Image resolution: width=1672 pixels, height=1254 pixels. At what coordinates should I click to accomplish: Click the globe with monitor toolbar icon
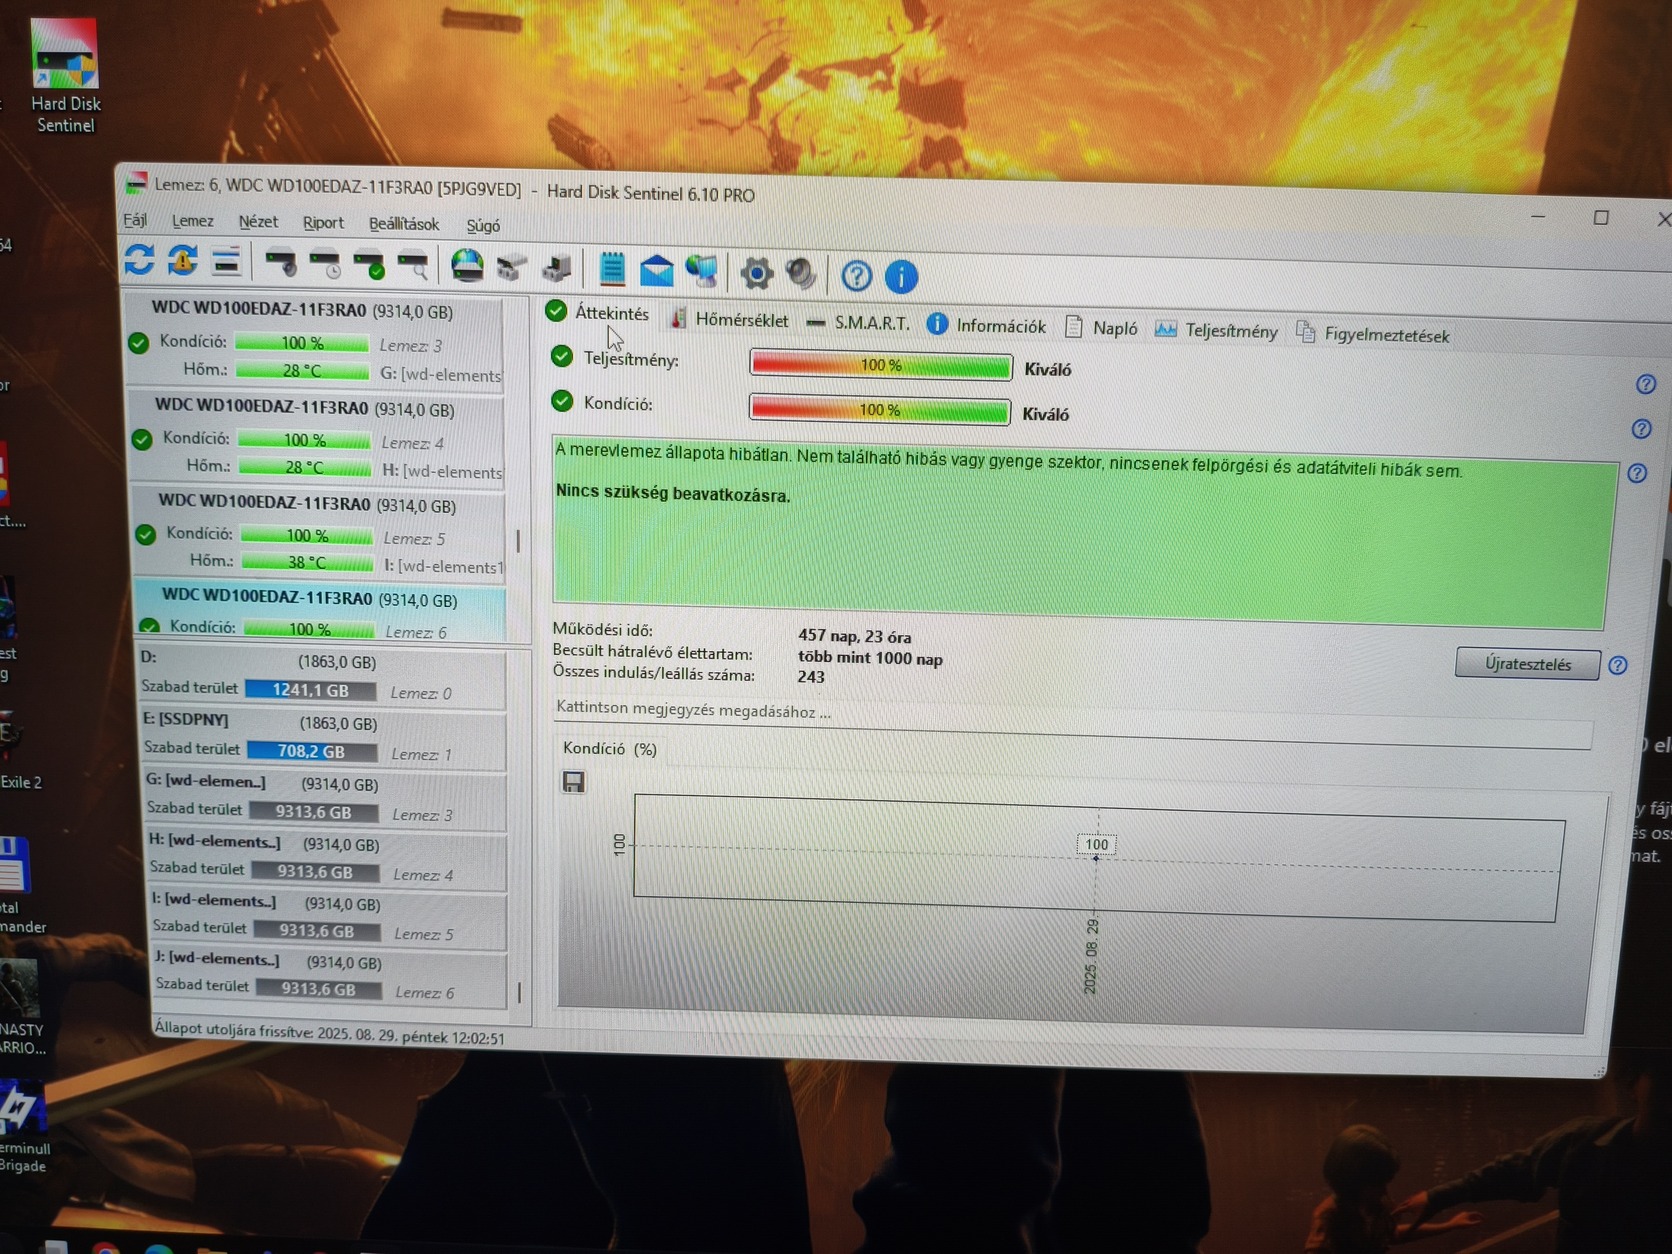click(x=702, y=271)
